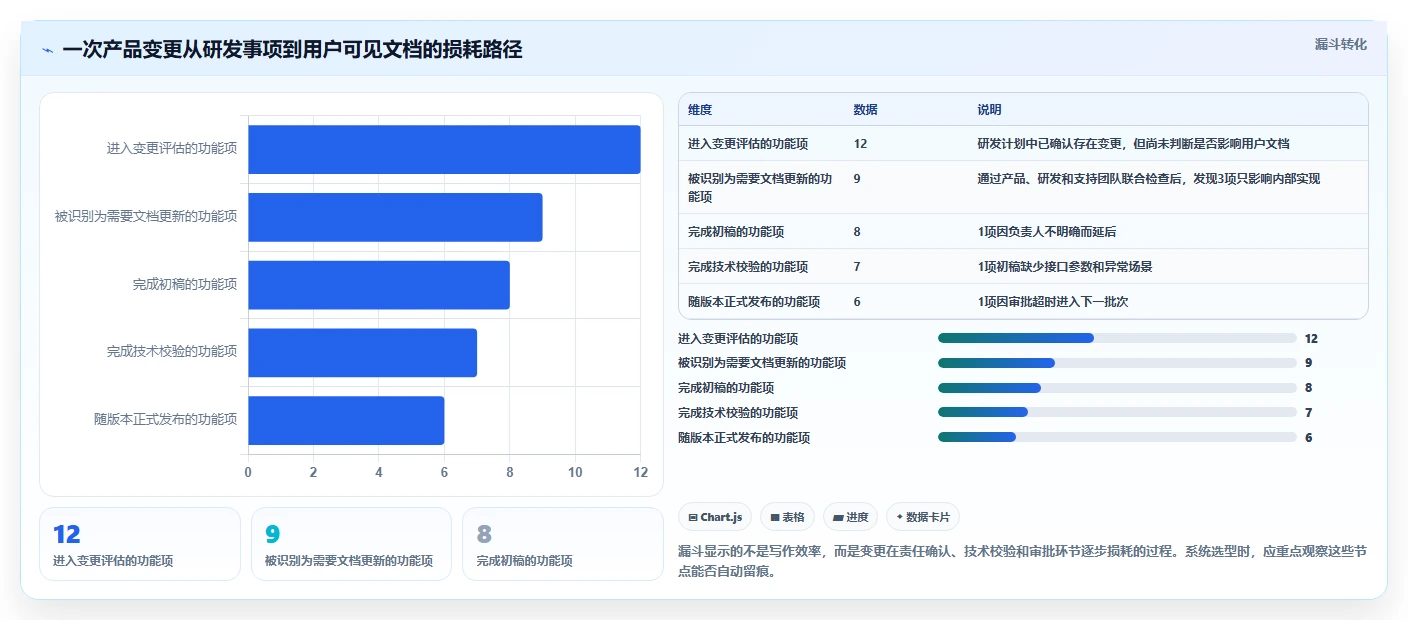The image size is (1408, 620).
Task: Click the 说明 table column header
Action: (989, 110)
